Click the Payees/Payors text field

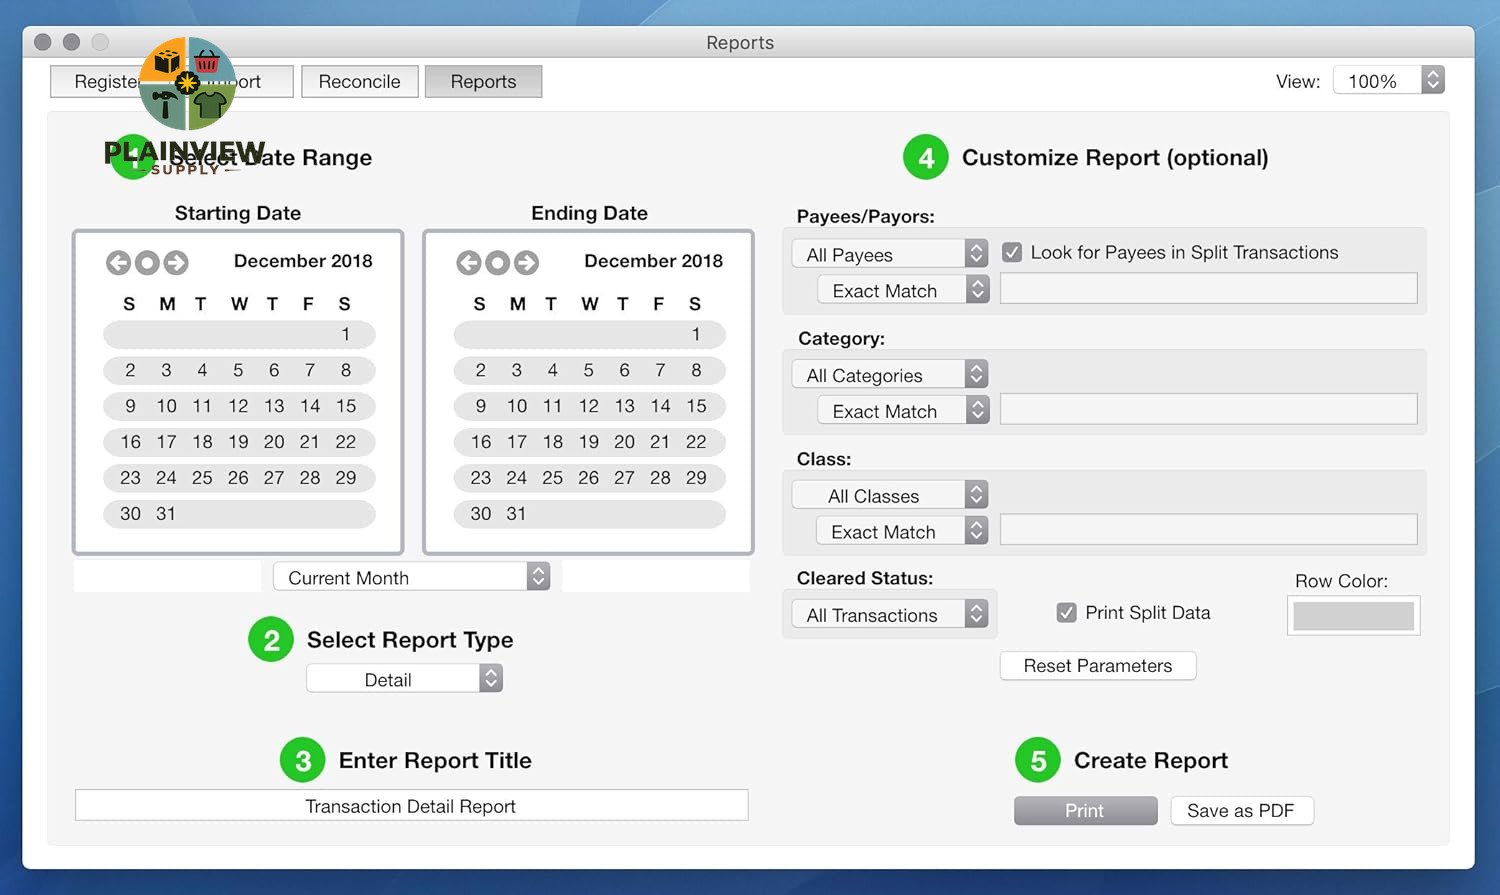coord(1208,288)
